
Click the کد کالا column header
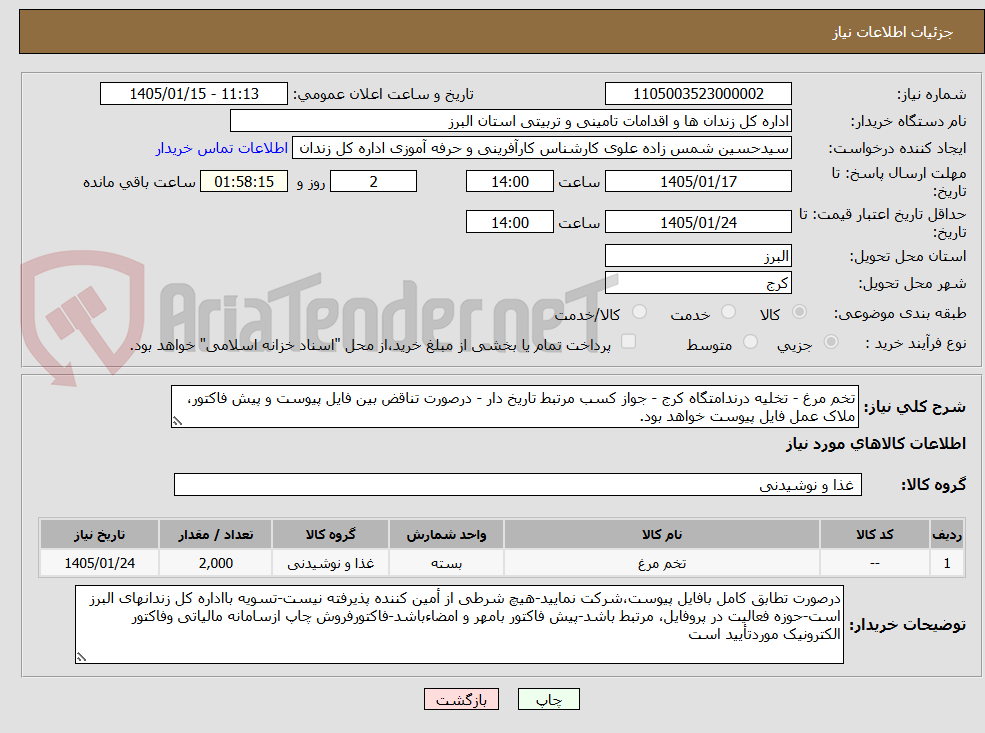point(874,535)
